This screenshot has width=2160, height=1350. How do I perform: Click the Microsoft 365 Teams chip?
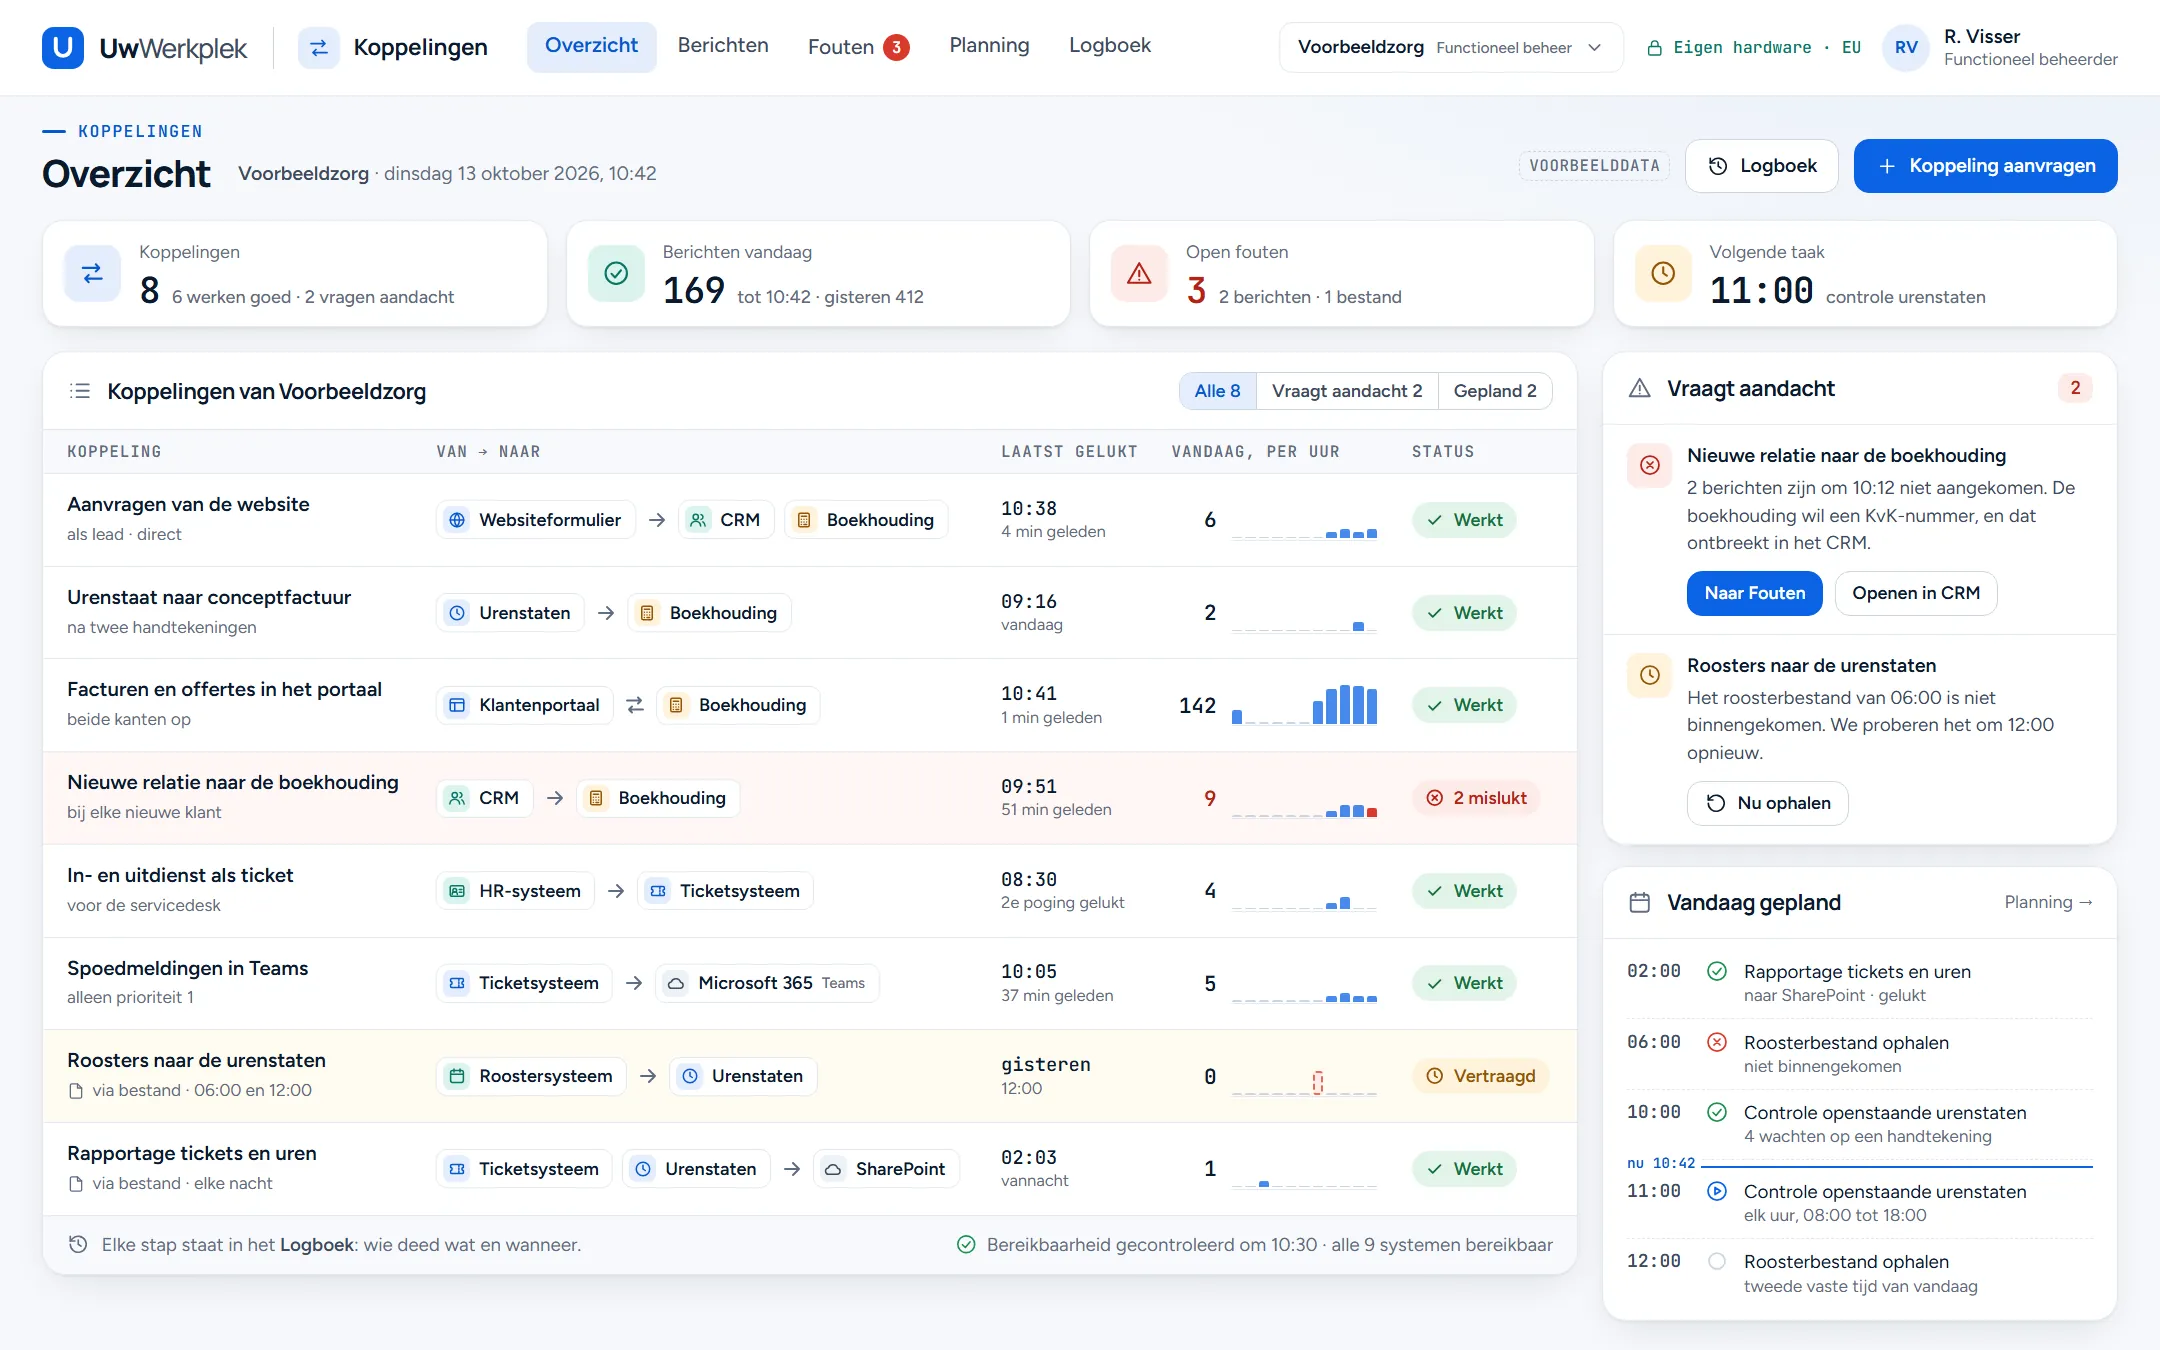coord(767,983)
